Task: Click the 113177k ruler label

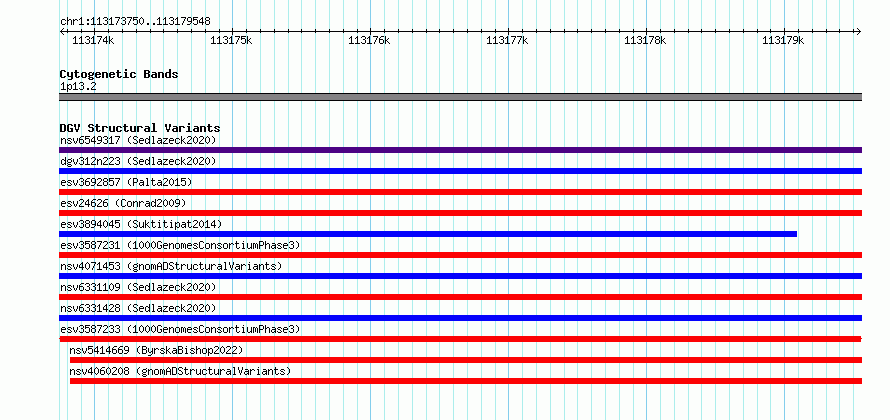Action: coord(507,40)
